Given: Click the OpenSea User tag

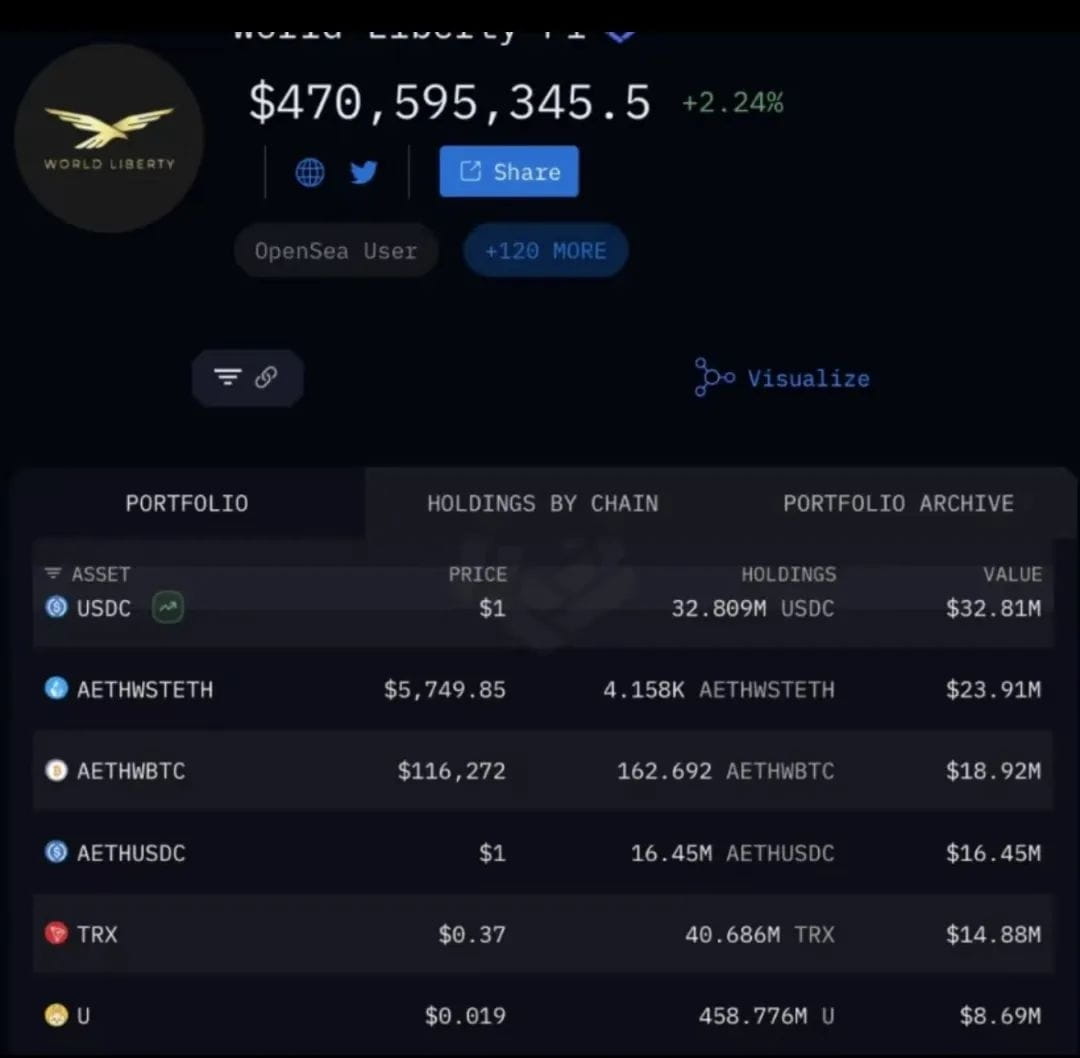Looking at the screenshot, I should (335, 250).
